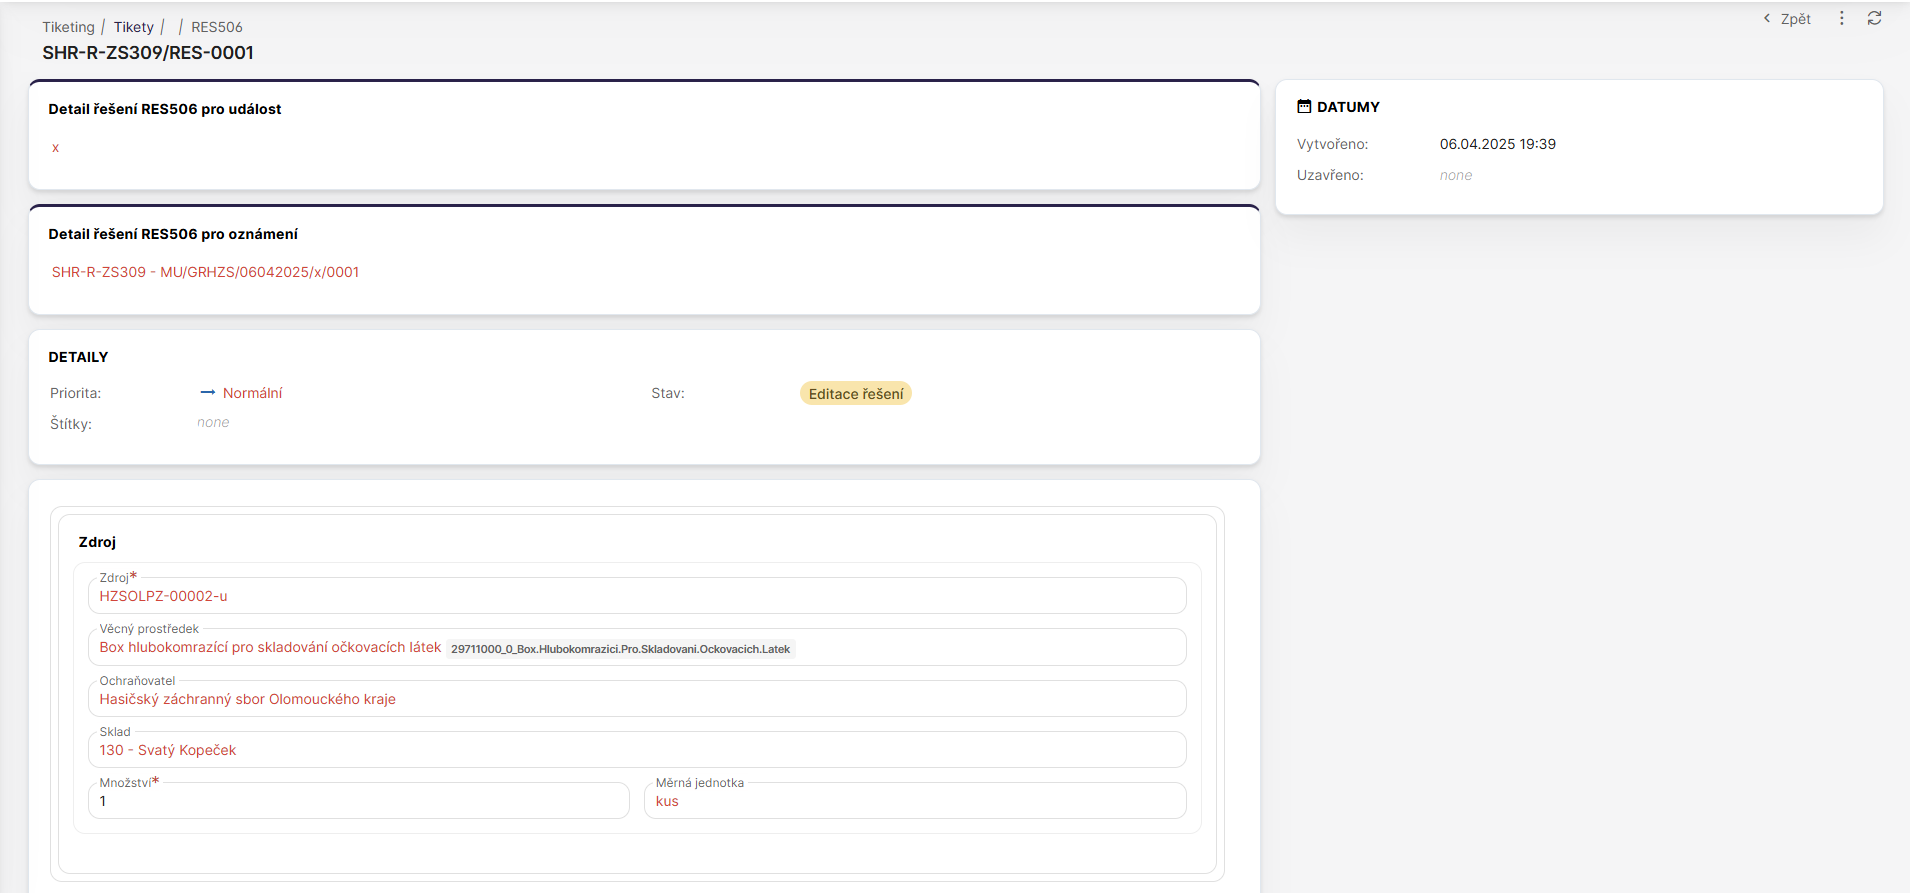Open the three-dot more options menu
This screenshot has height=893, width=1910.
[x=1841, y=18]
